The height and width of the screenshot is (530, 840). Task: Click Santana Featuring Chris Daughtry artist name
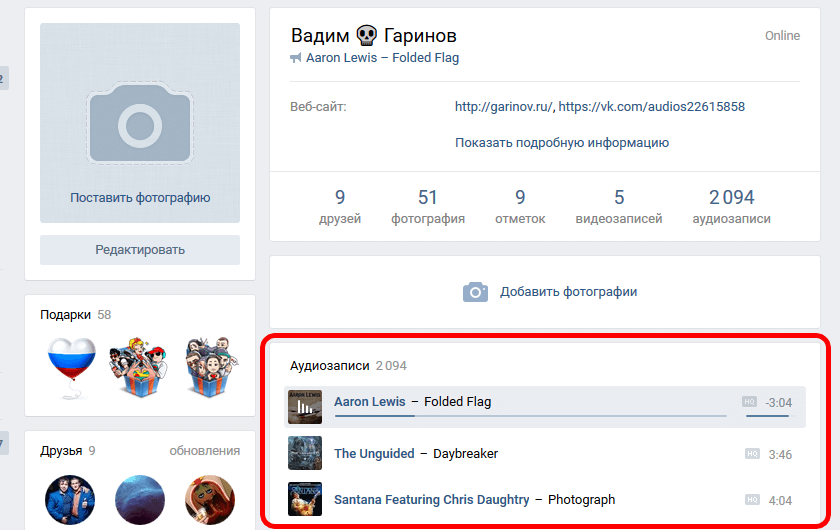point(431,499)
